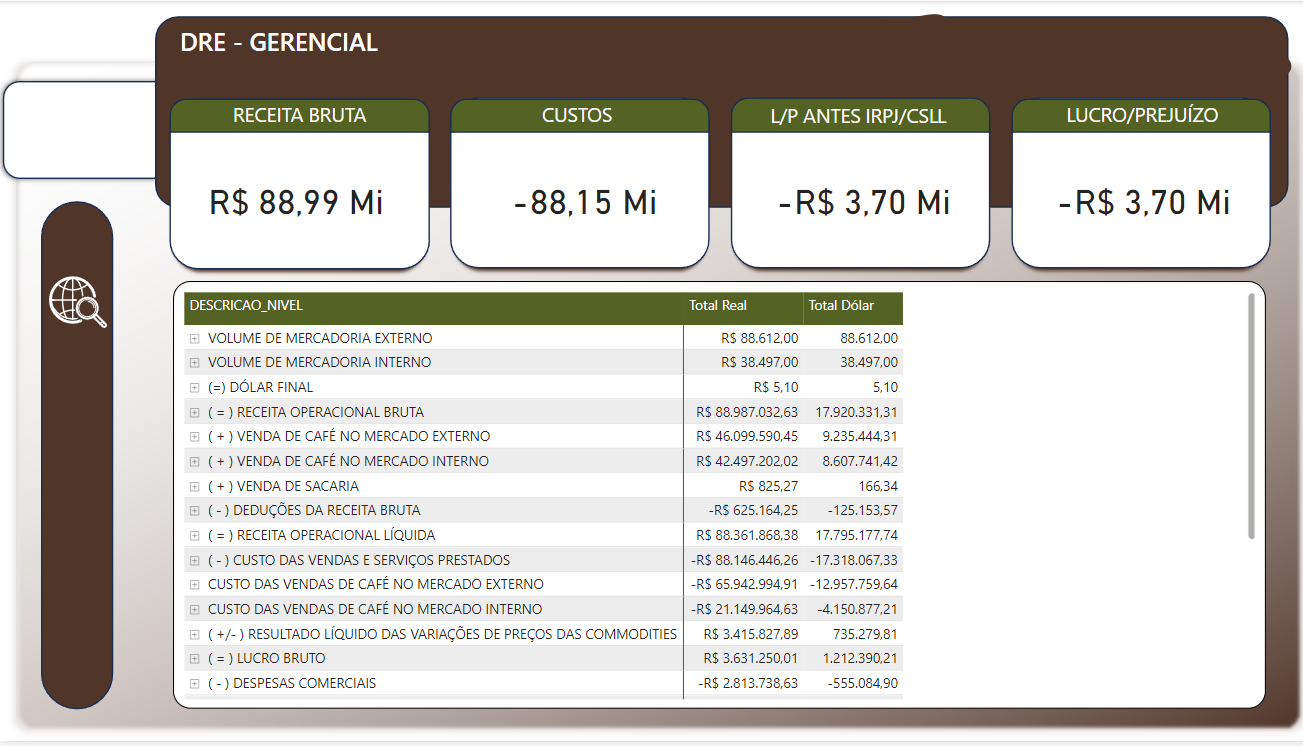
Task: Expand VENDA DE CAFÉ NO MERCADO INTERNO row
Action: [195, 462]
